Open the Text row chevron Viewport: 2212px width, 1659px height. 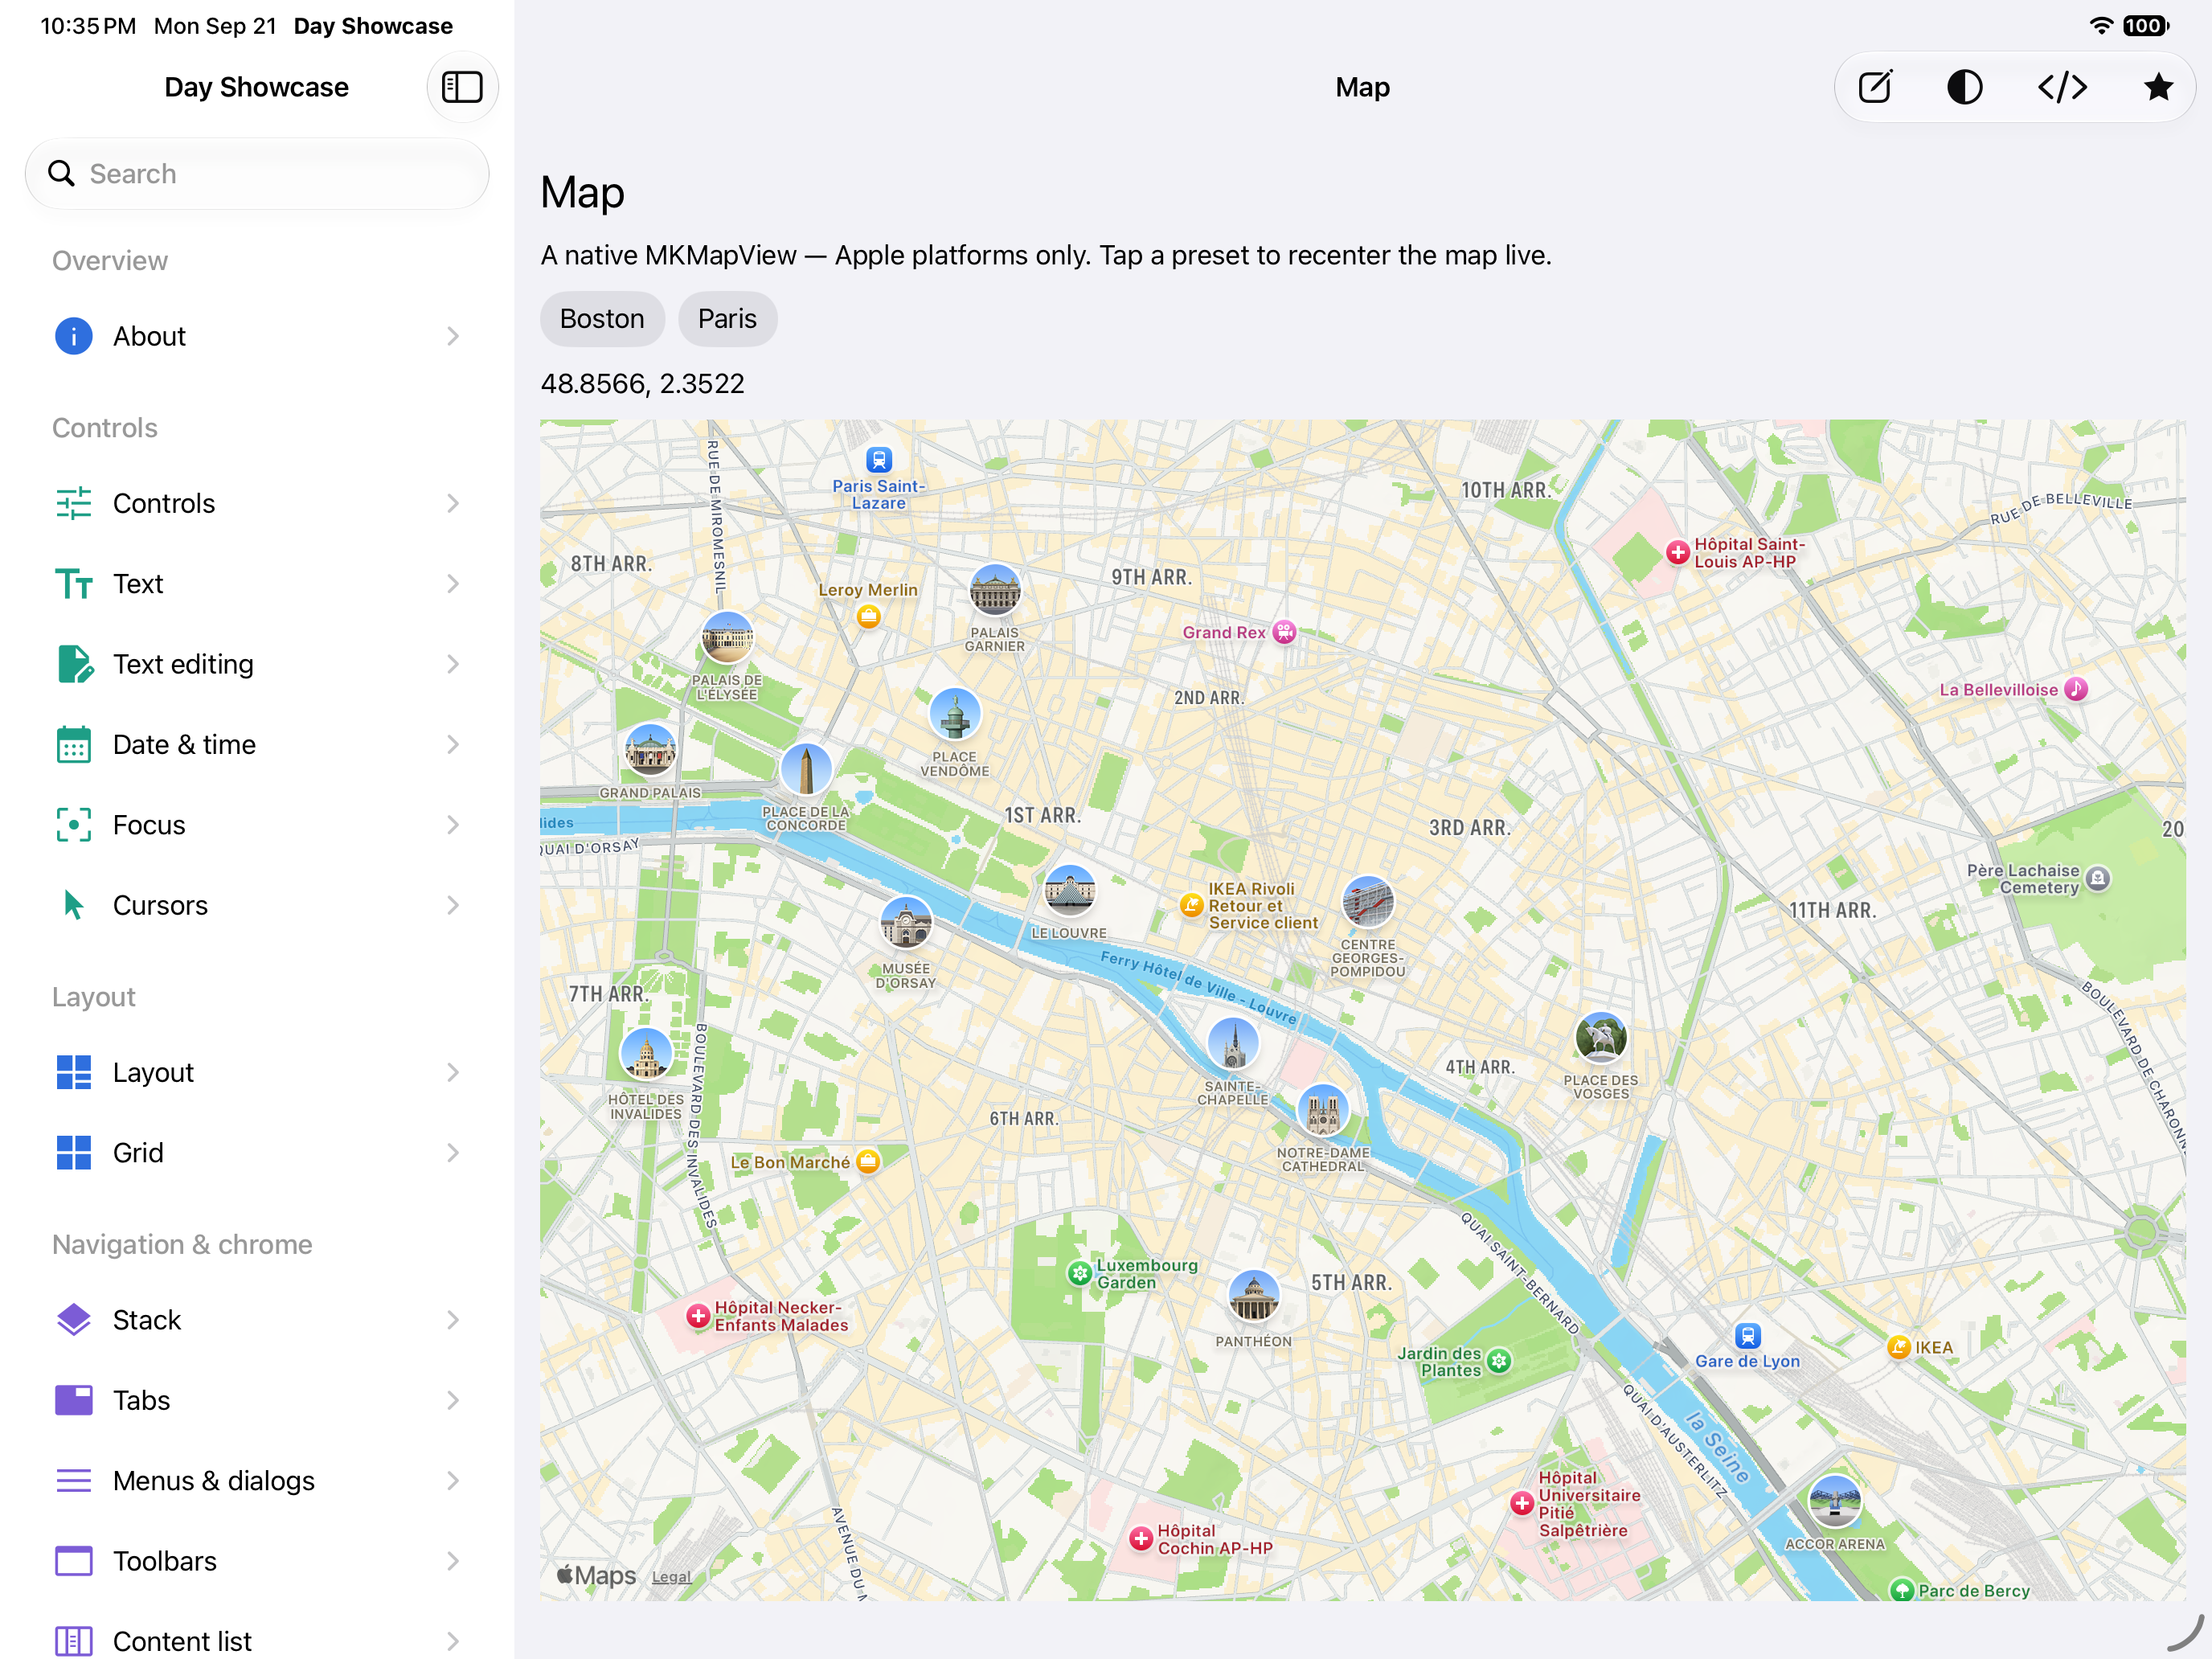(x=453, y=584)
